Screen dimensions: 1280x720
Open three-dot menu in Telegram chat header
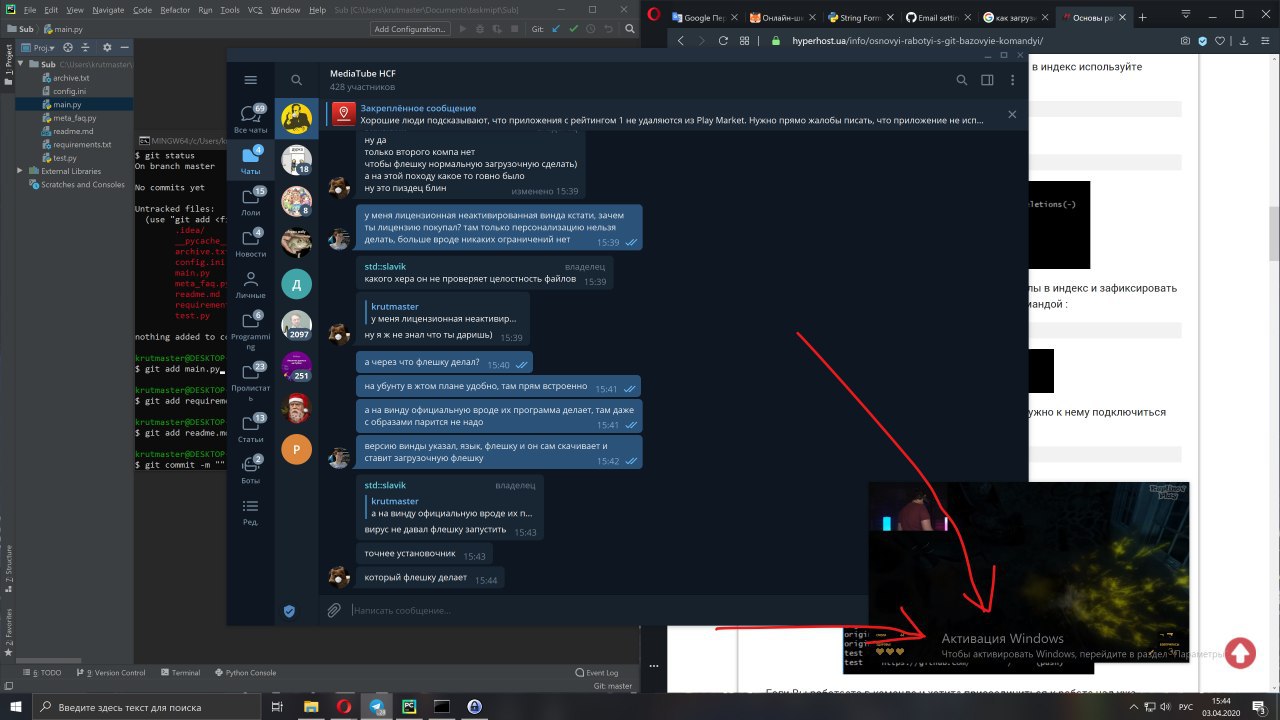(x=1012, y=80)
